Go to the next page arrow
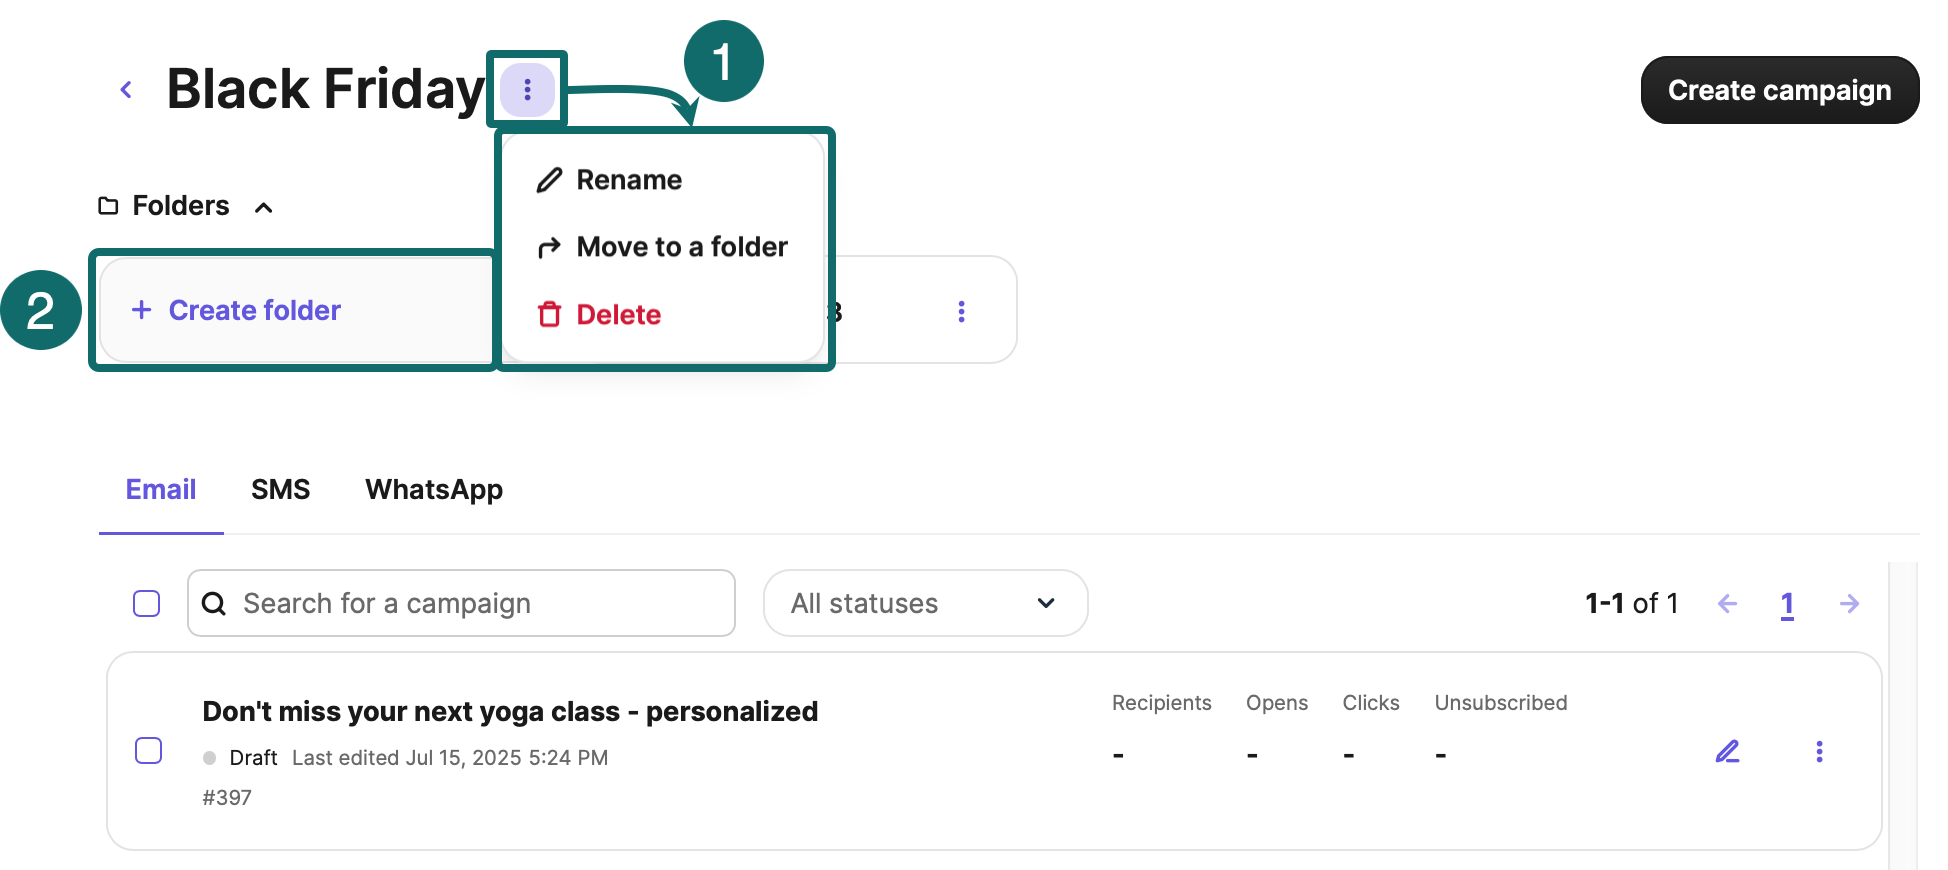 [1849, 603]
